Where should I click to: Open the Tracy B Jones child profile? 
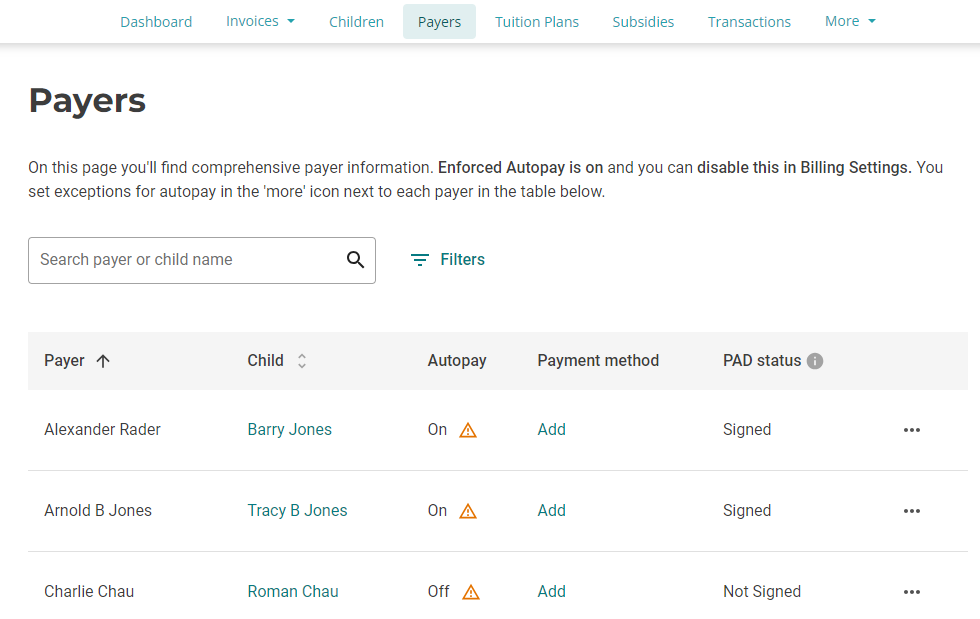[297, 510]
